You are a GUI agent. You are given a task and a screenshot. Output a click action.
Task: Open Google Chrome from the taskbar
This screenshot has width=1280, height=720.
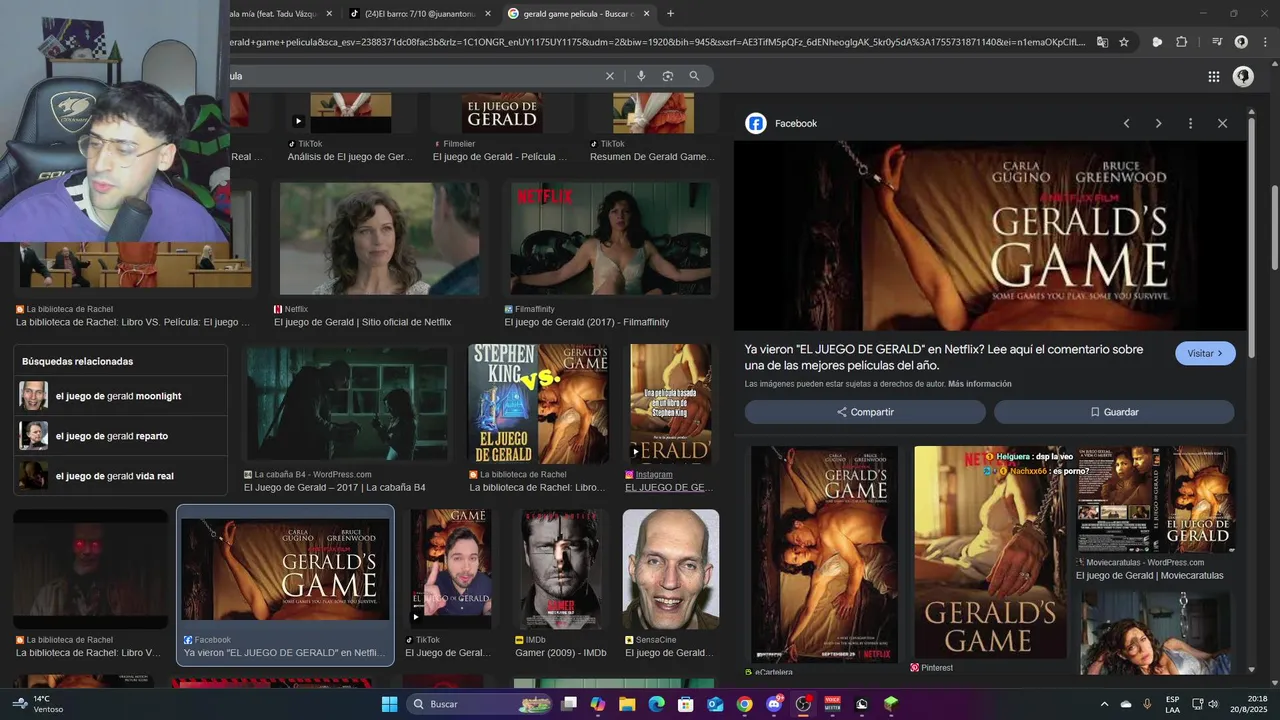click(x=744, y=704)
